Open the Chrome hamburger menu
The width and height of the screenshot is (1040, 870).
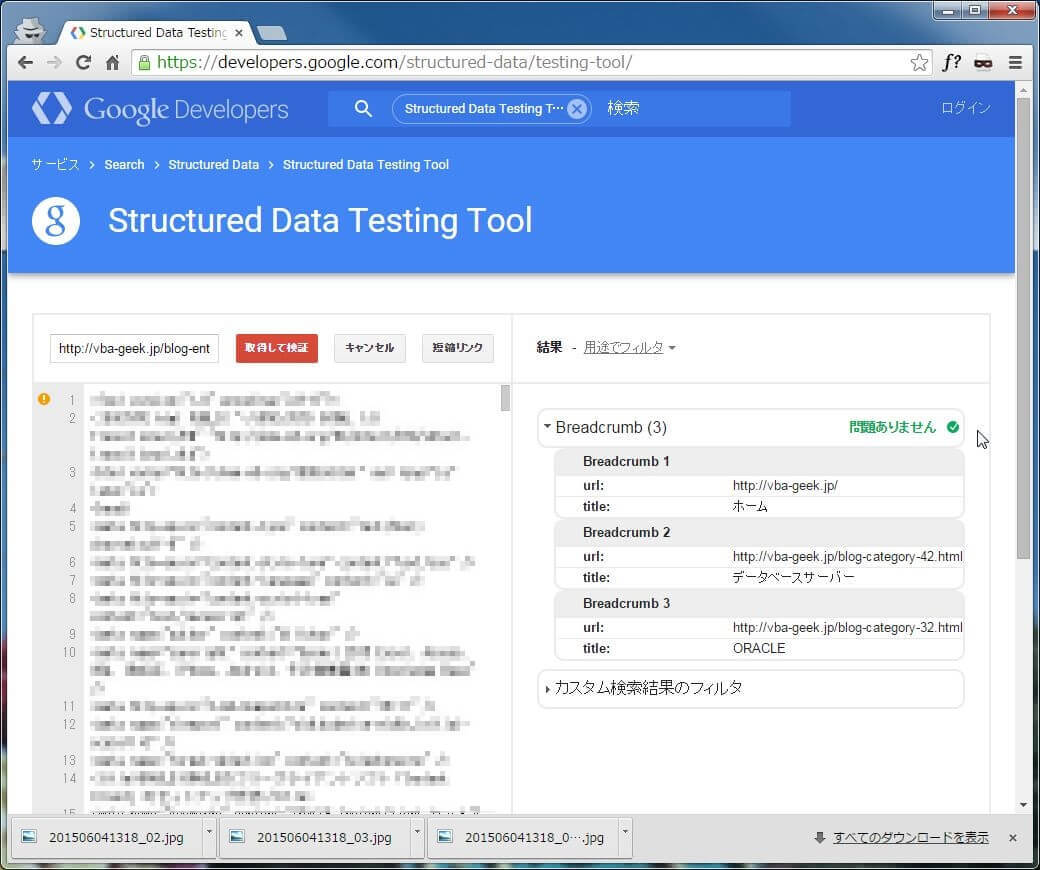coord(1015,63)
